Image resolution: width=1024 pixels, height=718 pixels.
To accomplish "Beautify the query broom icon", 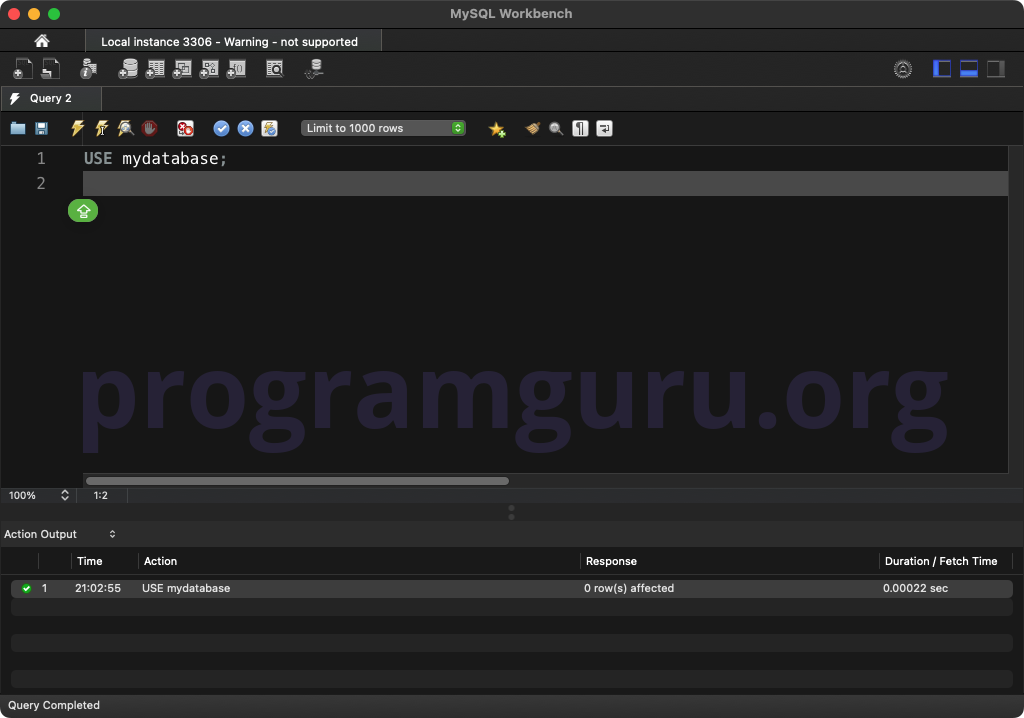I will pyautogui.click(x=532, y=128).
